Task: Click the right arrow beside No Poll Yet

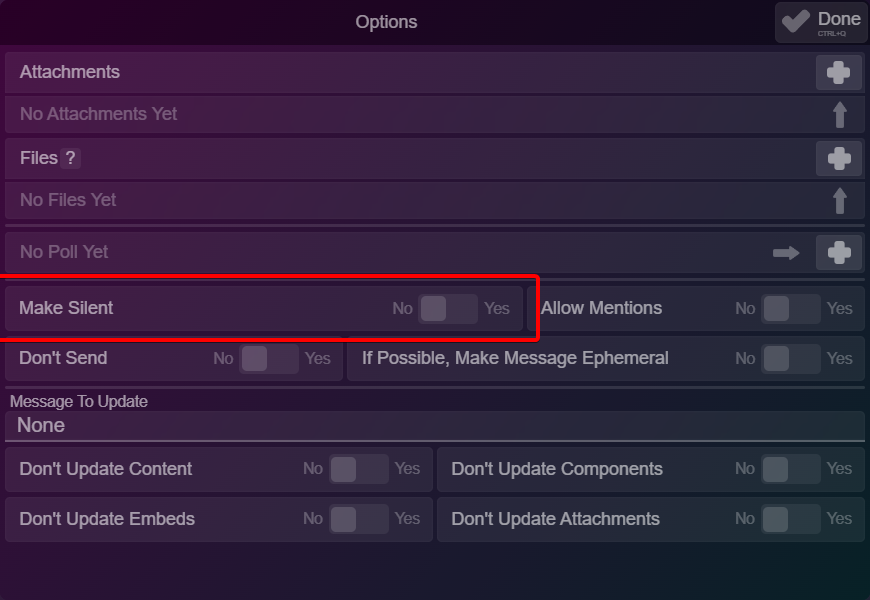Action: pos(786,253)
